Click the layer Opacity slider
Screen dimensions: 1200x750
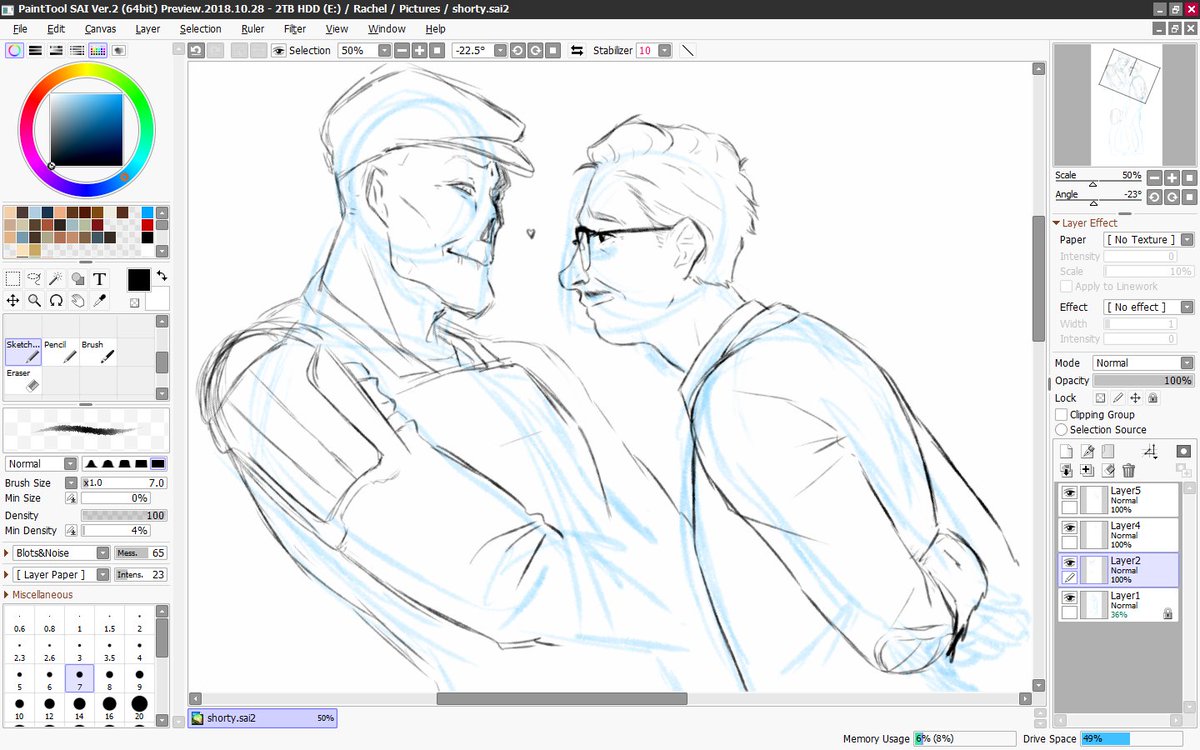[1143, 380]
